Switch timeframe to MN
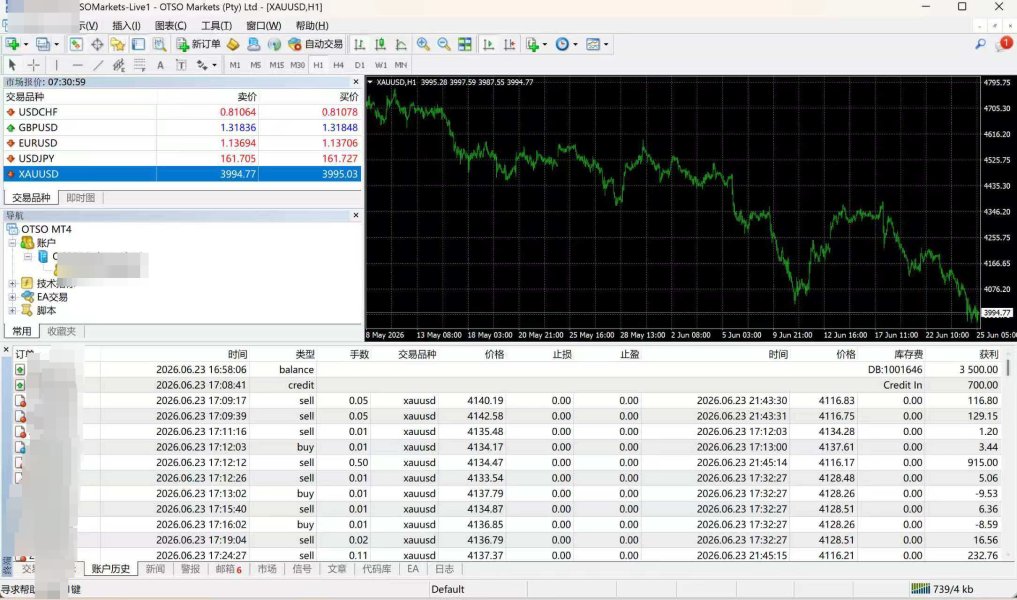Image resolution: width=1017 pixels, height=600 pixels. 401,65
